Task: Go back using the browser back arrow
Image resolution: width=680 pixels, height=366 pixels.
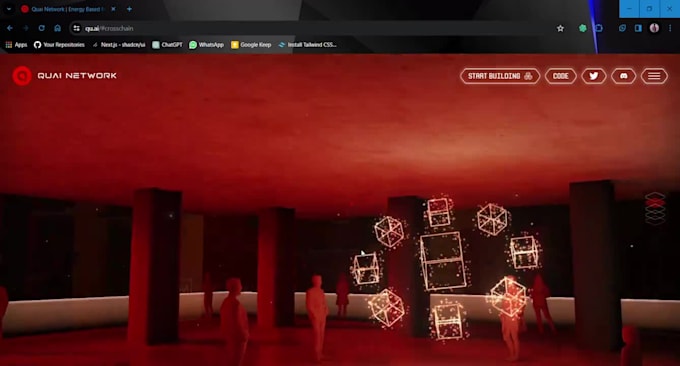Action: click(x=10, y=28)
